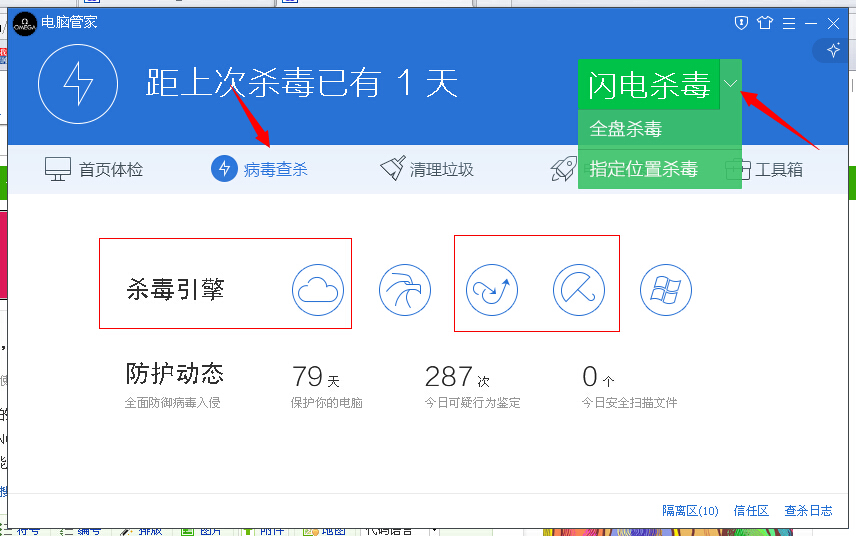Open the skin shirt icon
This screenshot has height=536, width=856.
pos(765,23)
